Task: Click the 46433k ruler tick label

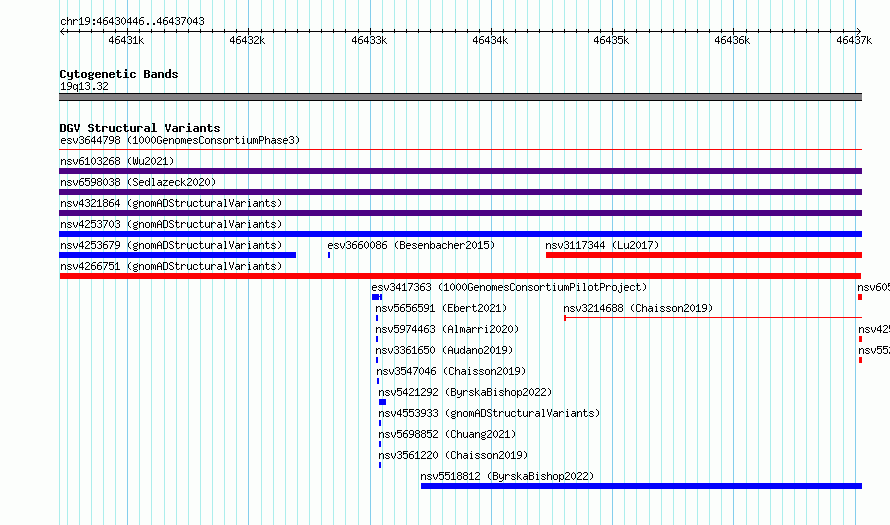Action: tap(369, 40)
